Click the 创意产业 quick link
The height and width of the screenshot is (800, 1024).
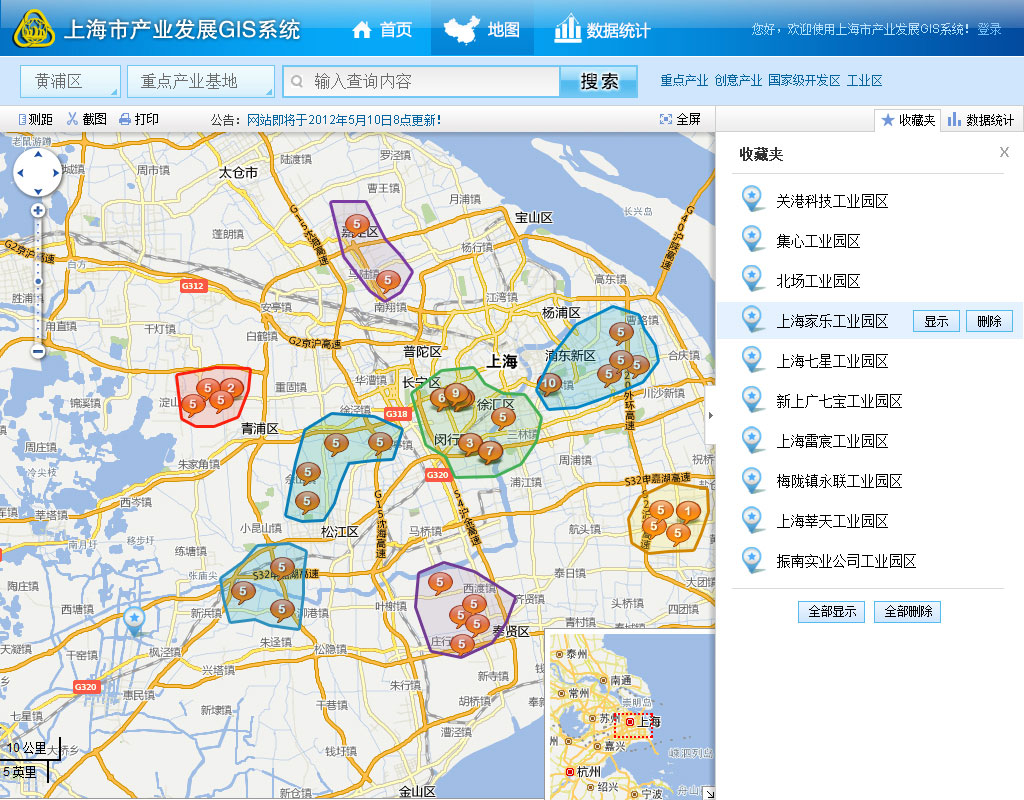pyautogui.click(x=738, y=81)
